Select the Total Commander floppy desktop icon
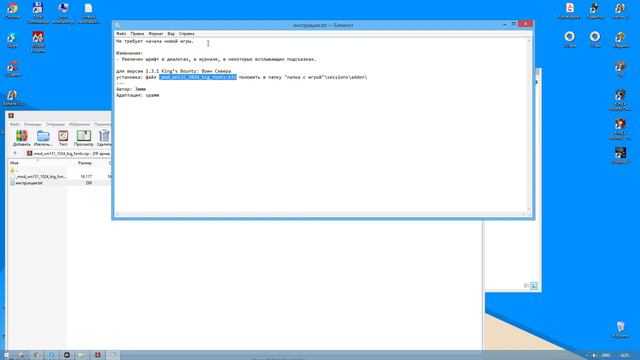 click(x=38, y=12)
